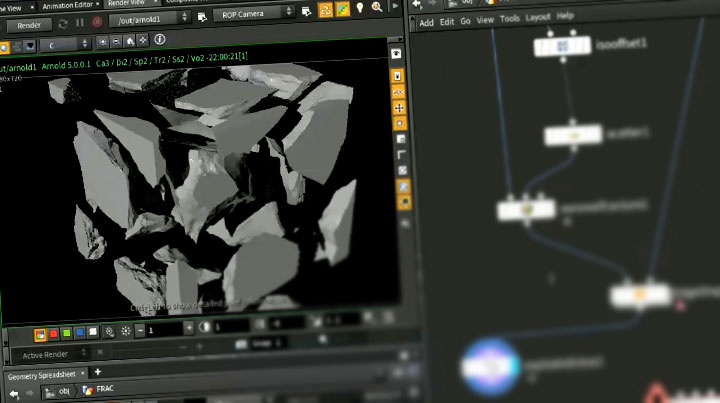Select the voronoi fracture node
Viewport: 720px width, 403px height.
pyautogui.click(x=527, y=210)
